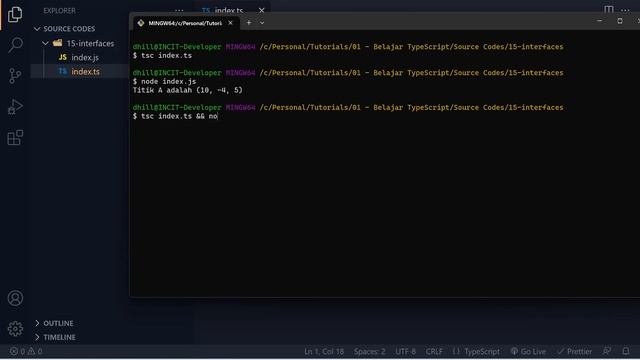Click the EXPLORER panel title
Screen dimensions: 640x360
coord(60,11)
